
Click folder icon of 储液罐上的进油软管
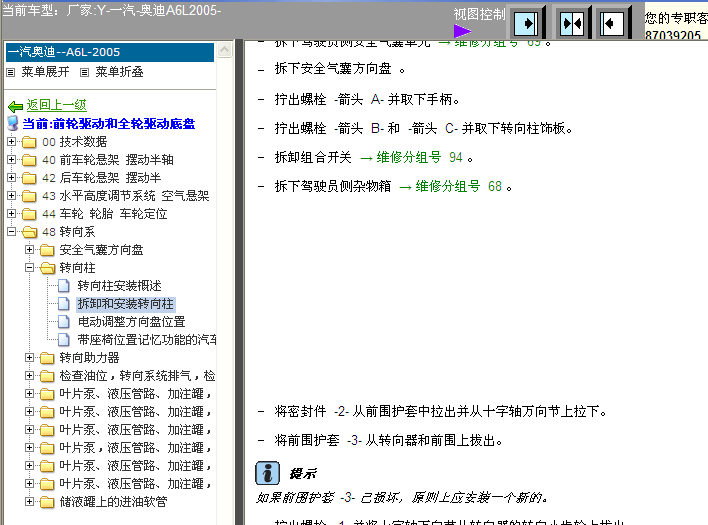(47, 502)
